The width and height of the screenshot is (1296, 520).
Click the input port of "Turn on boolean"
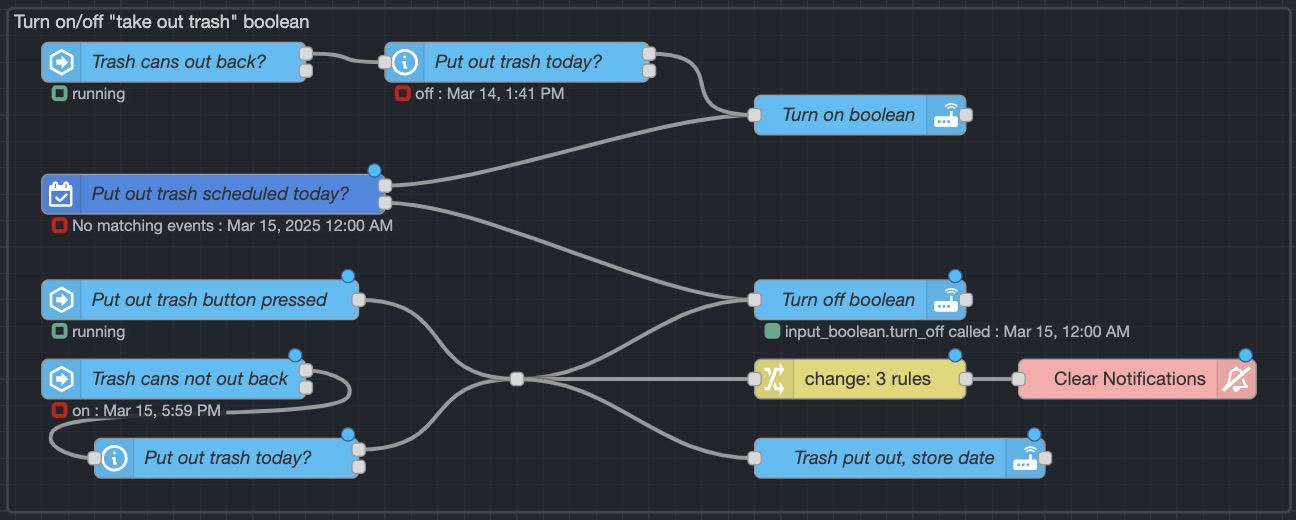[755, 115]
